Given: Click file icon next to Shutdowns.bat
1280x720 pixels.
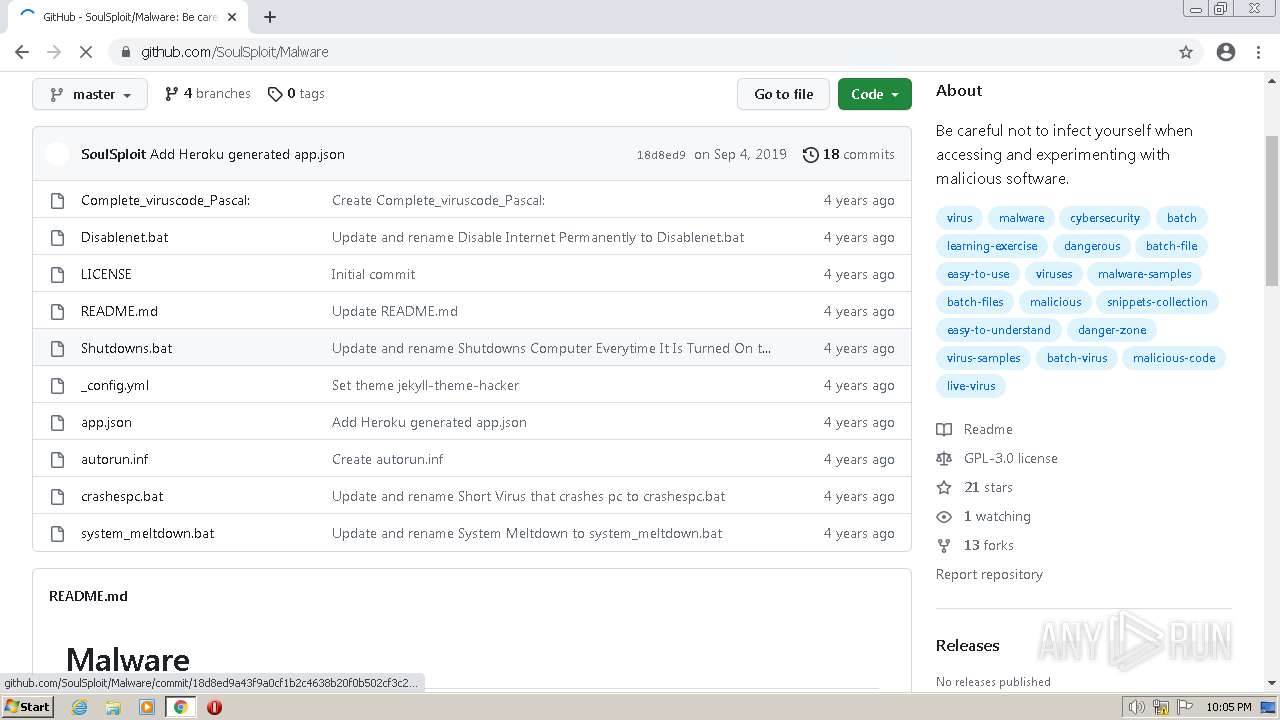Looking at the screenshot, I should click(57, 348).
